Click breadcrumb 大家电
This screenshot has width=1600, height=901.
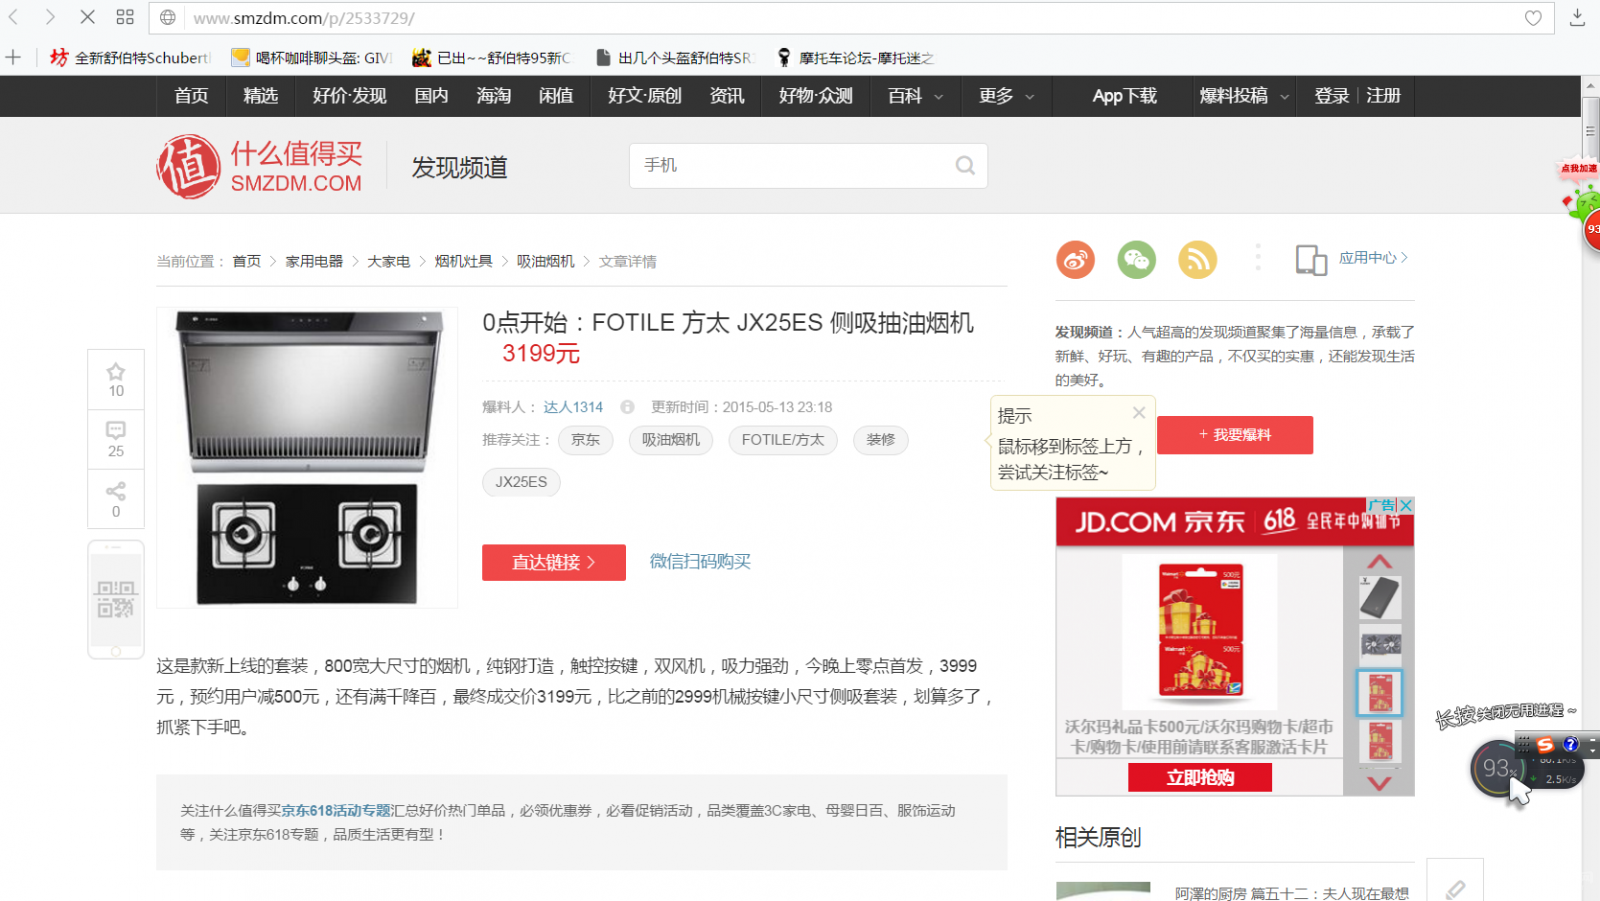[x=388, y=261]
